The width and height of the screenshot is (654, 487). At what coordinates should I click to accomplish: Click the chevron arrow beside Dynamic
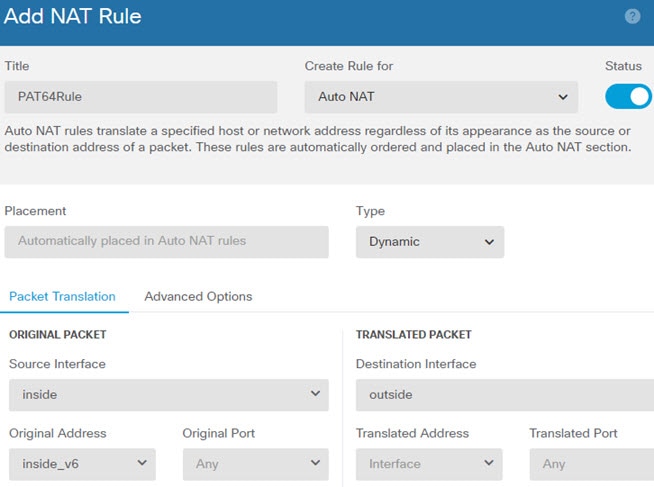(489, 242)
